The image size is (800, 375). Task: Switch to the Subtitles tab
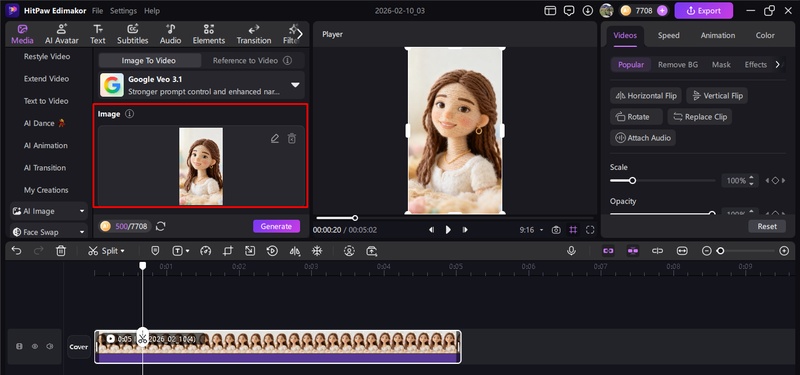point(133,34)
